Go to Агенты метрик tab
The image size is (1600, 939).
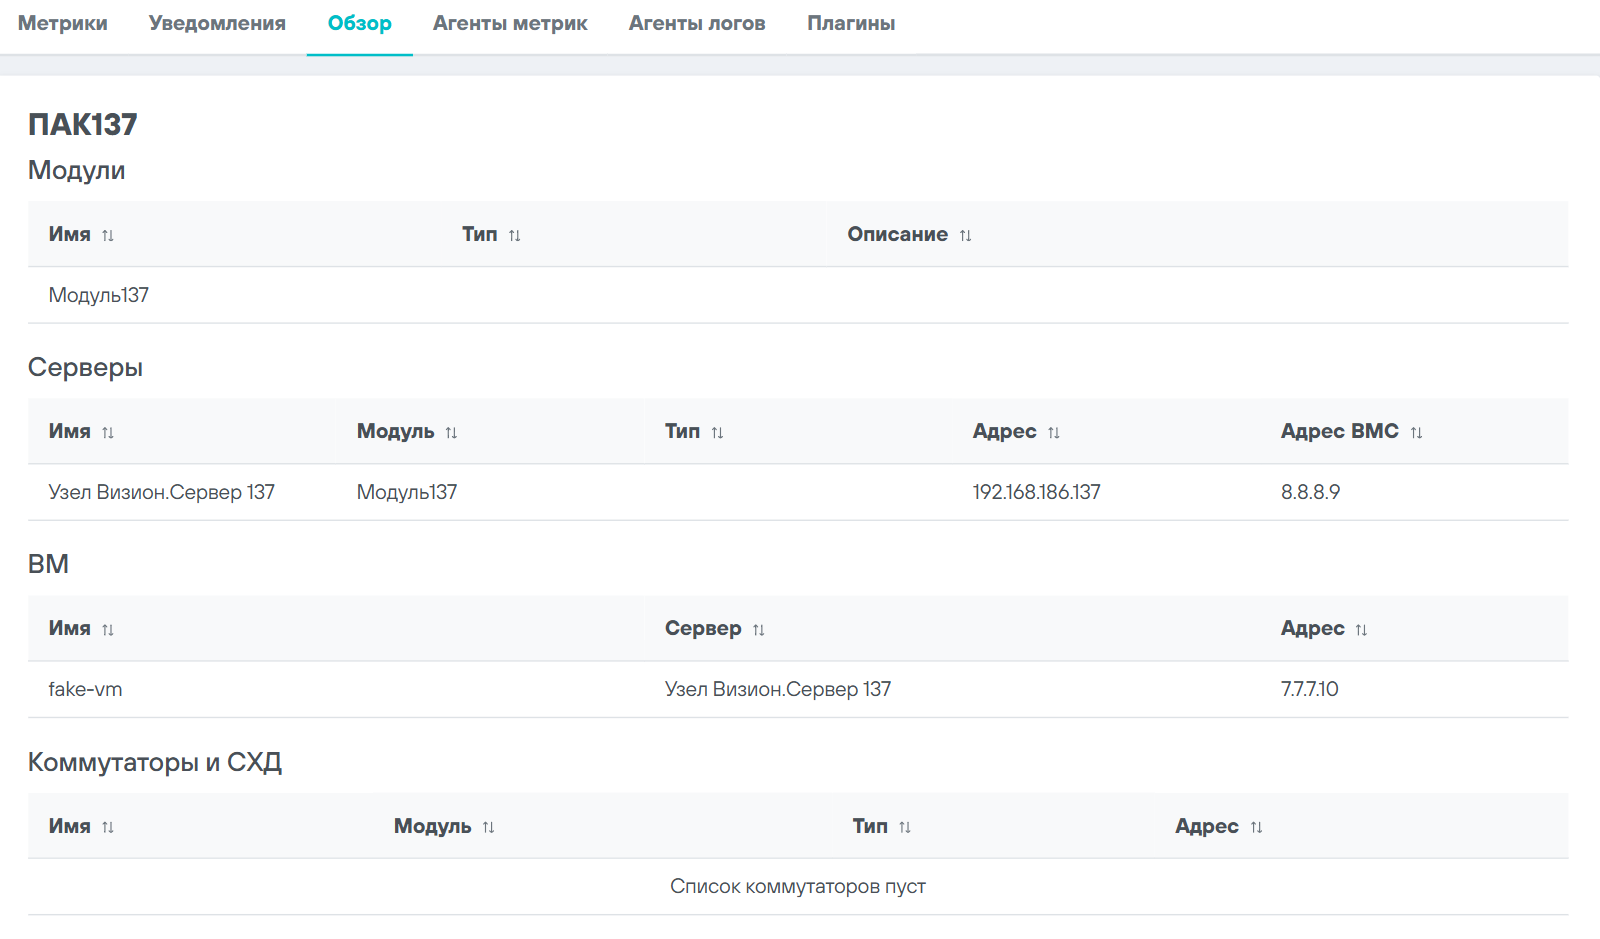510,23
